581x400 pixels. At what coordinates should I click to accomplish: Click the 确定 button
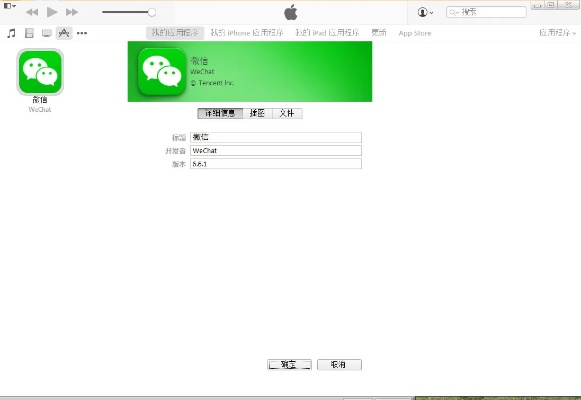[289, 365]
